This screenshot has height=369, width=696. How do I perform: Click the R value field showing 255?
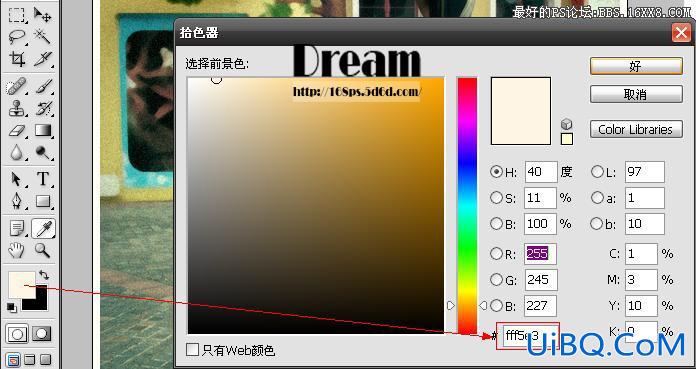pos(541,254)
